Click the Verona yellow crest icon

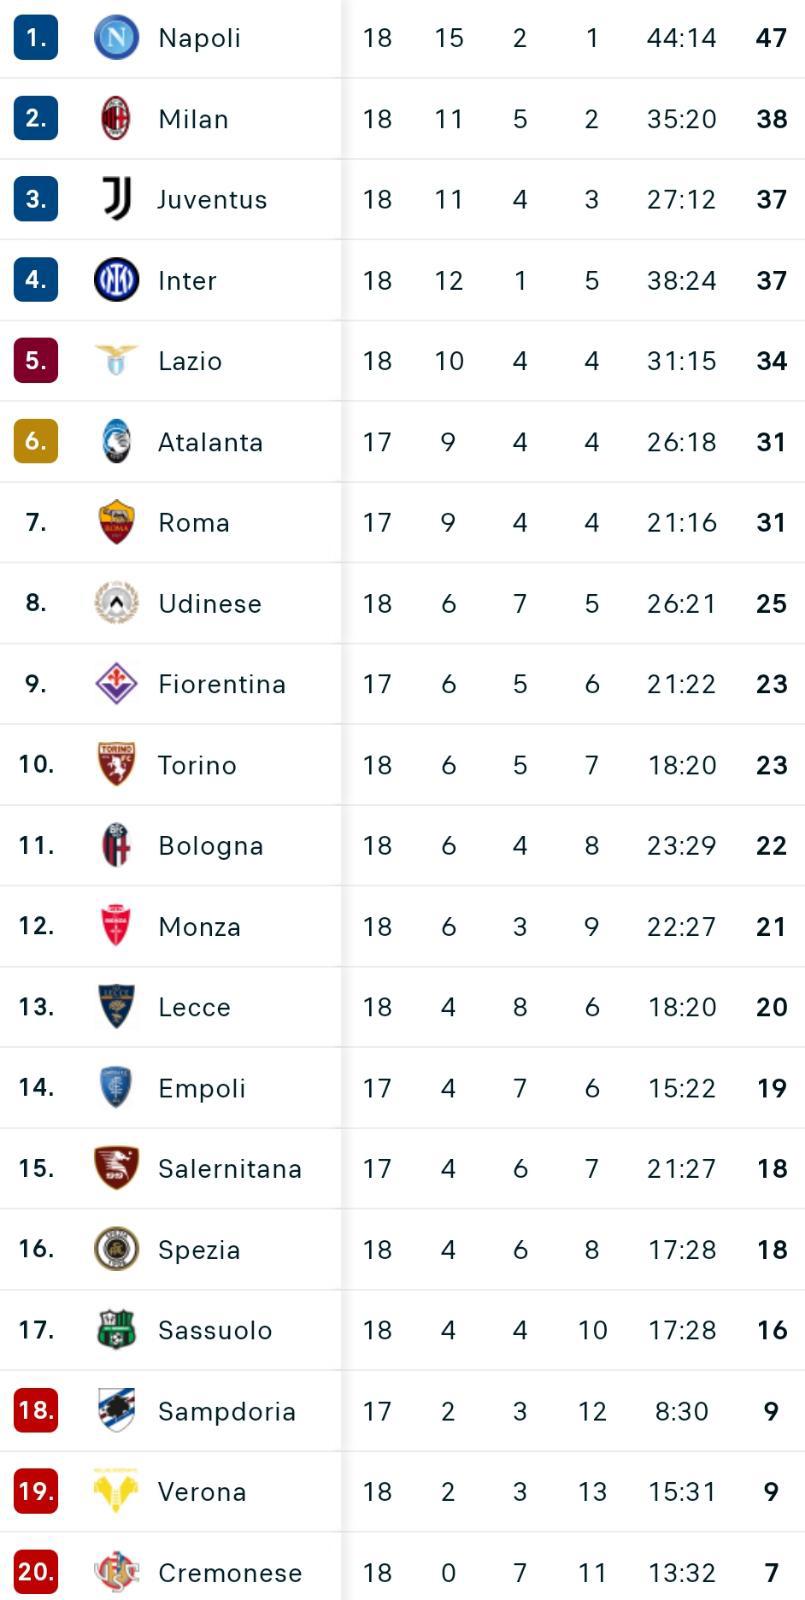coord(116,1491)
